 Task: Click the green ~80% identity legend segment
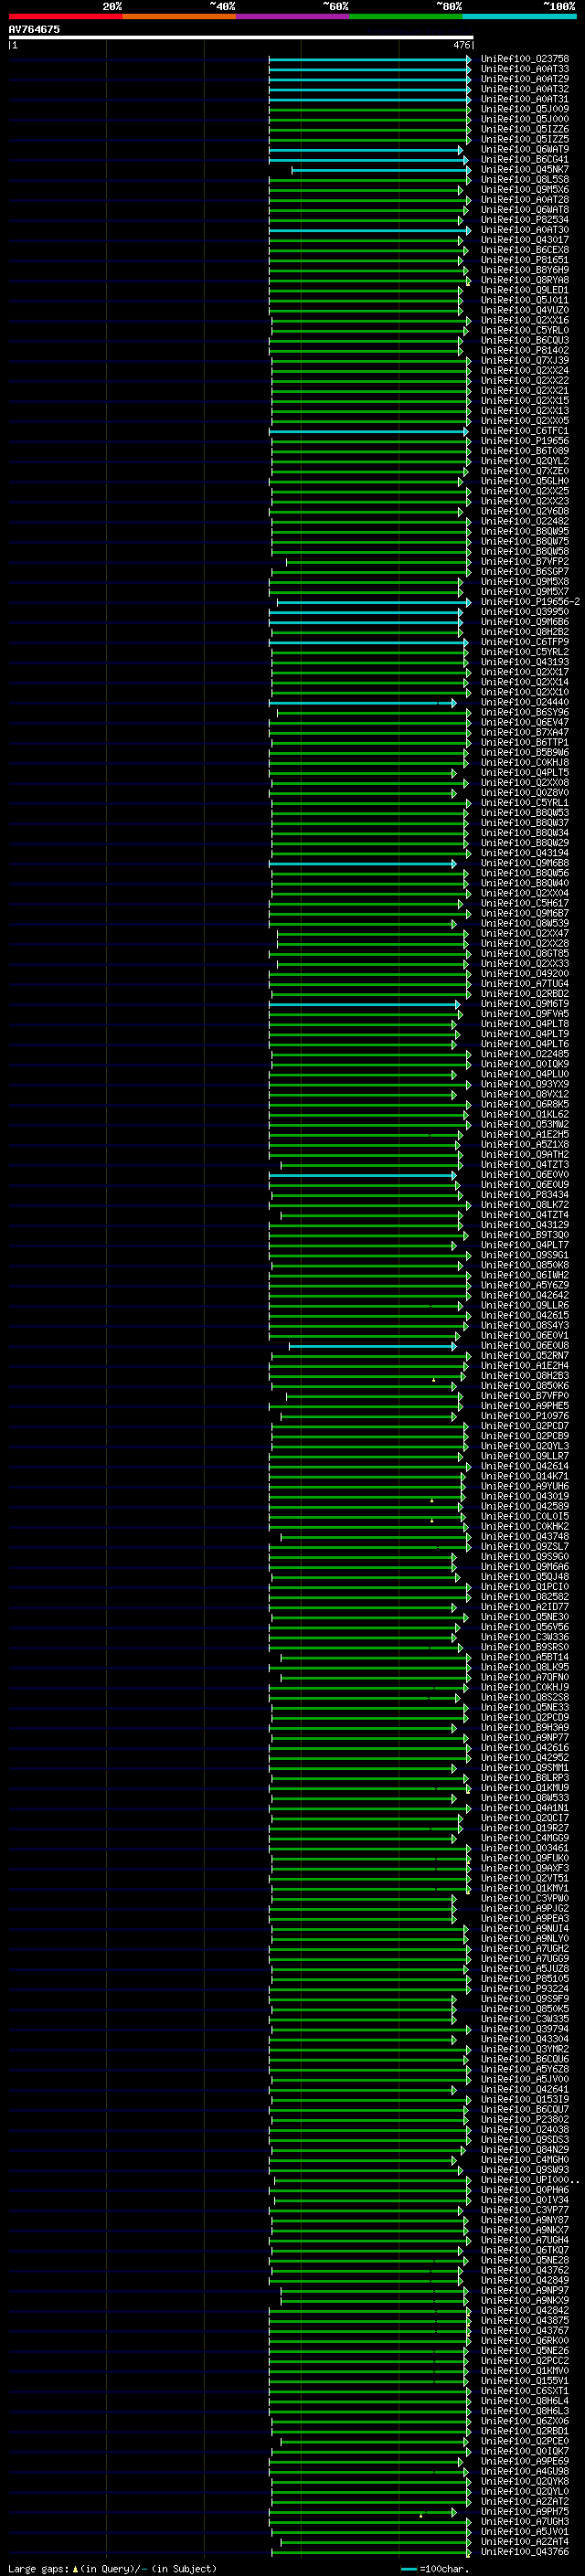[x=406, y=16]
